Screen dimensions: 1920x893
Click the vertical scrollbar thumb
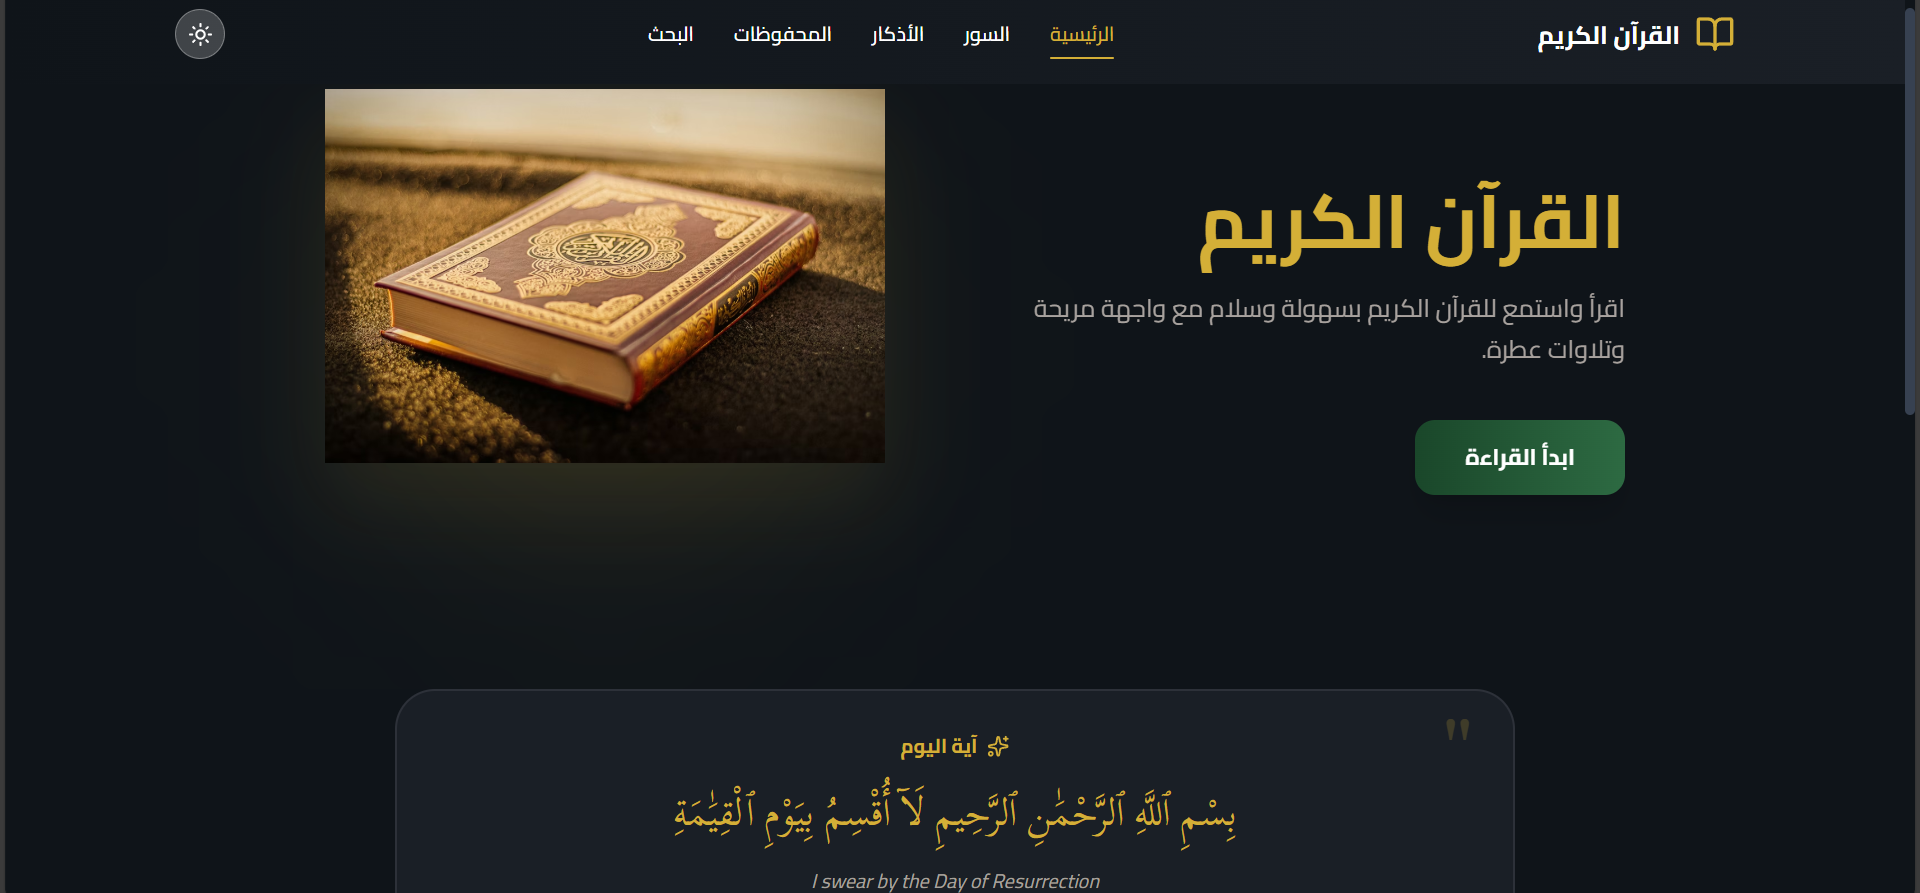pyautogui.click(x=1909, y=210)
